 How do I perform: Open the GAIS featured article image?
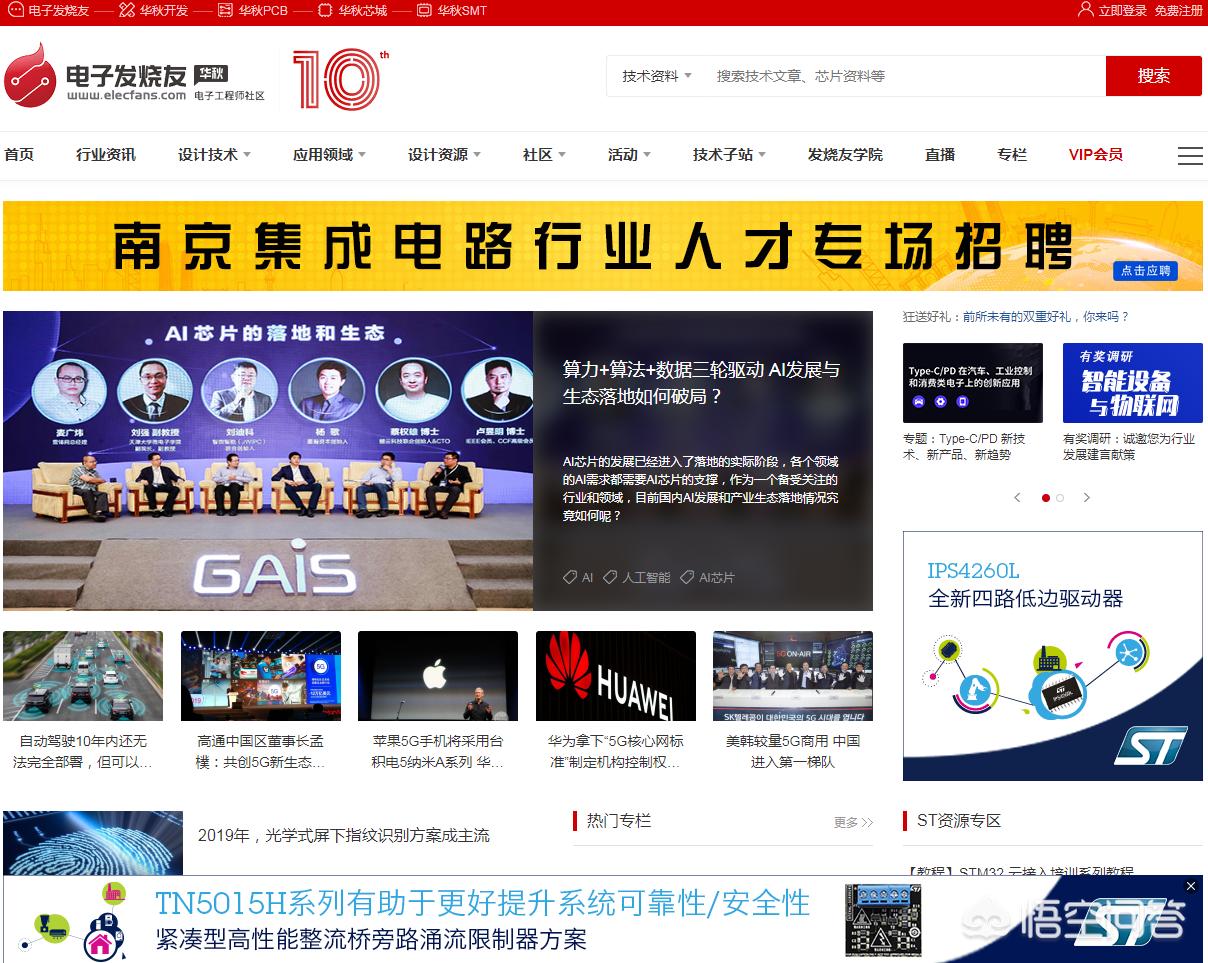[x=268, y=460]
